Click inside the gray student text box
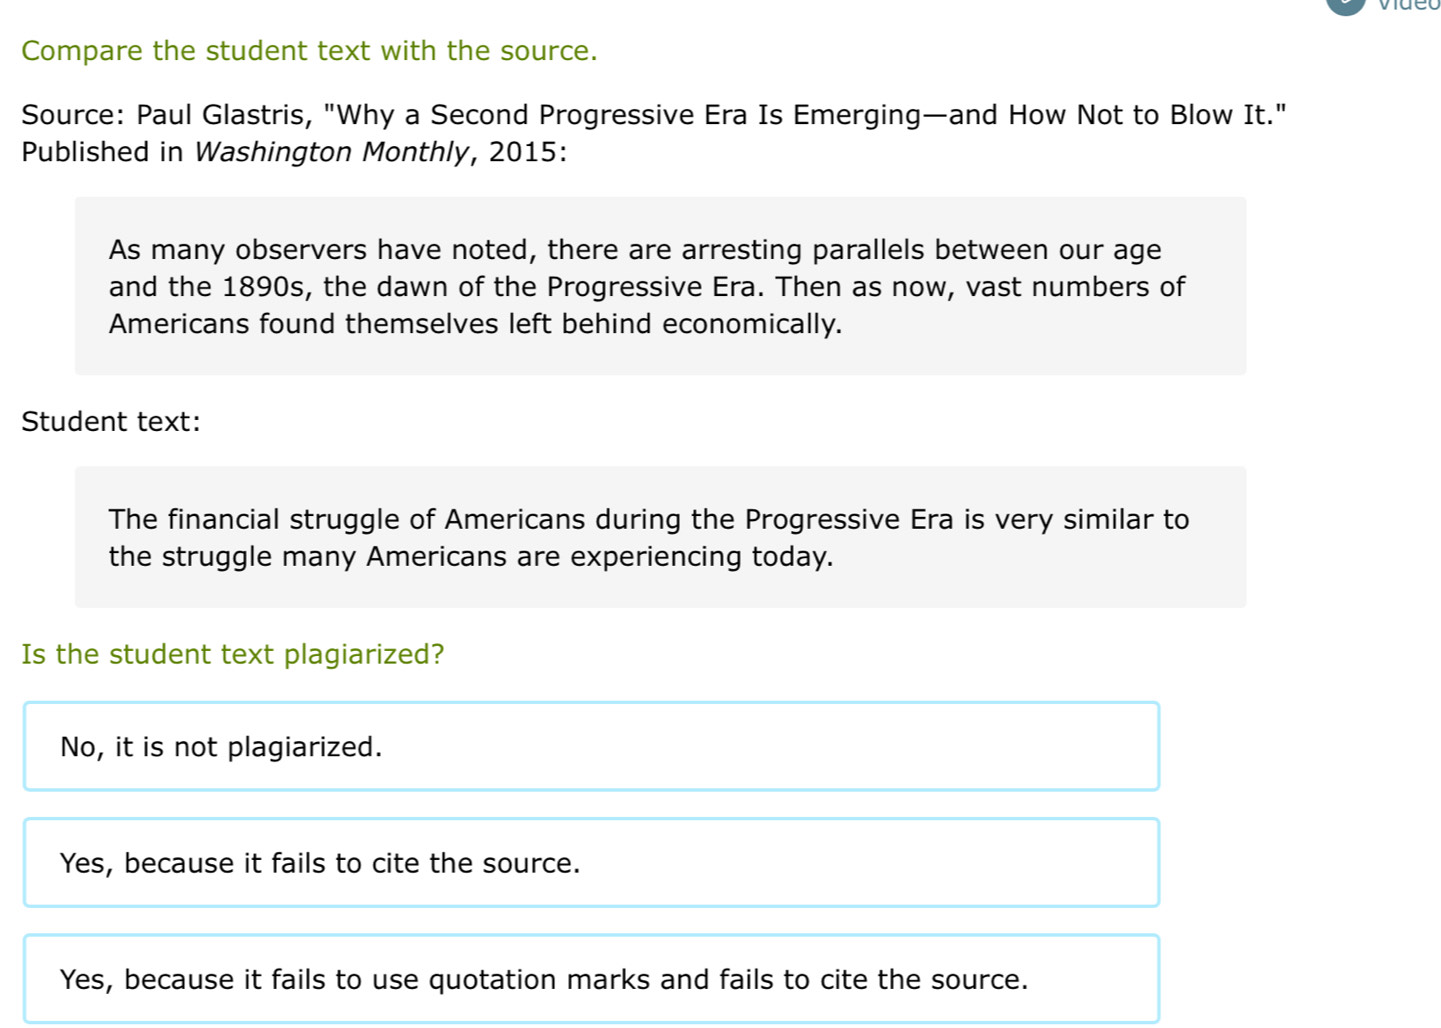1441x1028 pixels. tap(660, 537)
